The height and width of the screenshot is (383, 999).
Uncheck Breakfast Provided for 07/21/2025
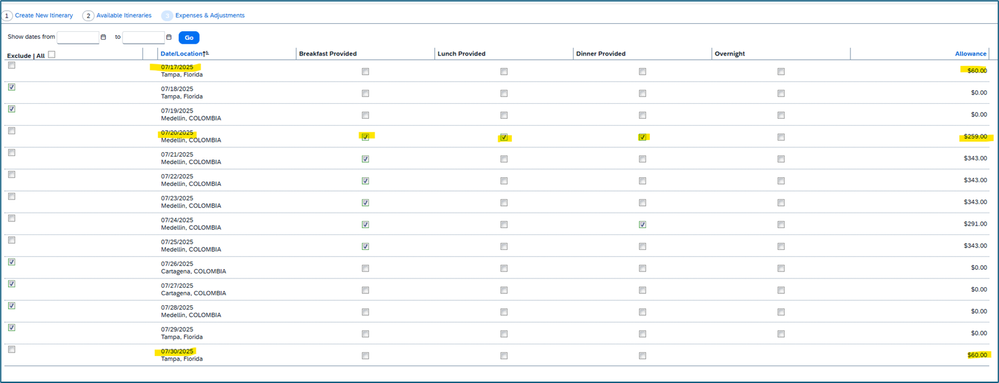(x=365, y=159)
